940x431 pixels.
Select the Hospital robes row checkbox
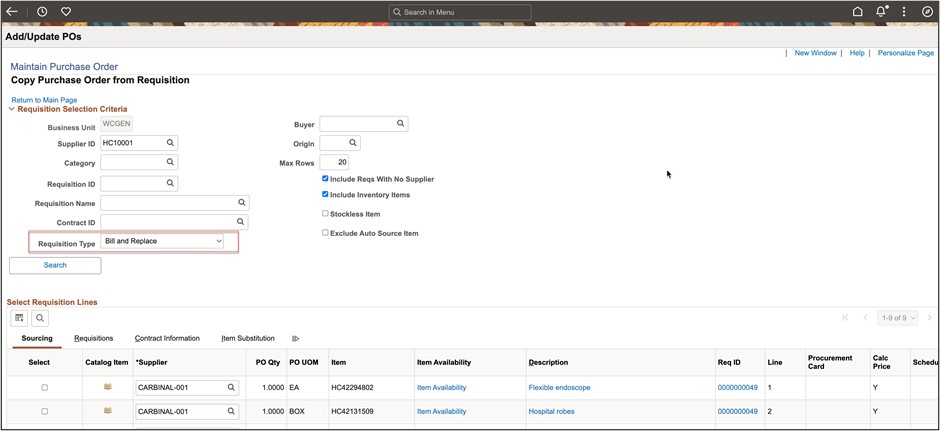coord(44,411)
